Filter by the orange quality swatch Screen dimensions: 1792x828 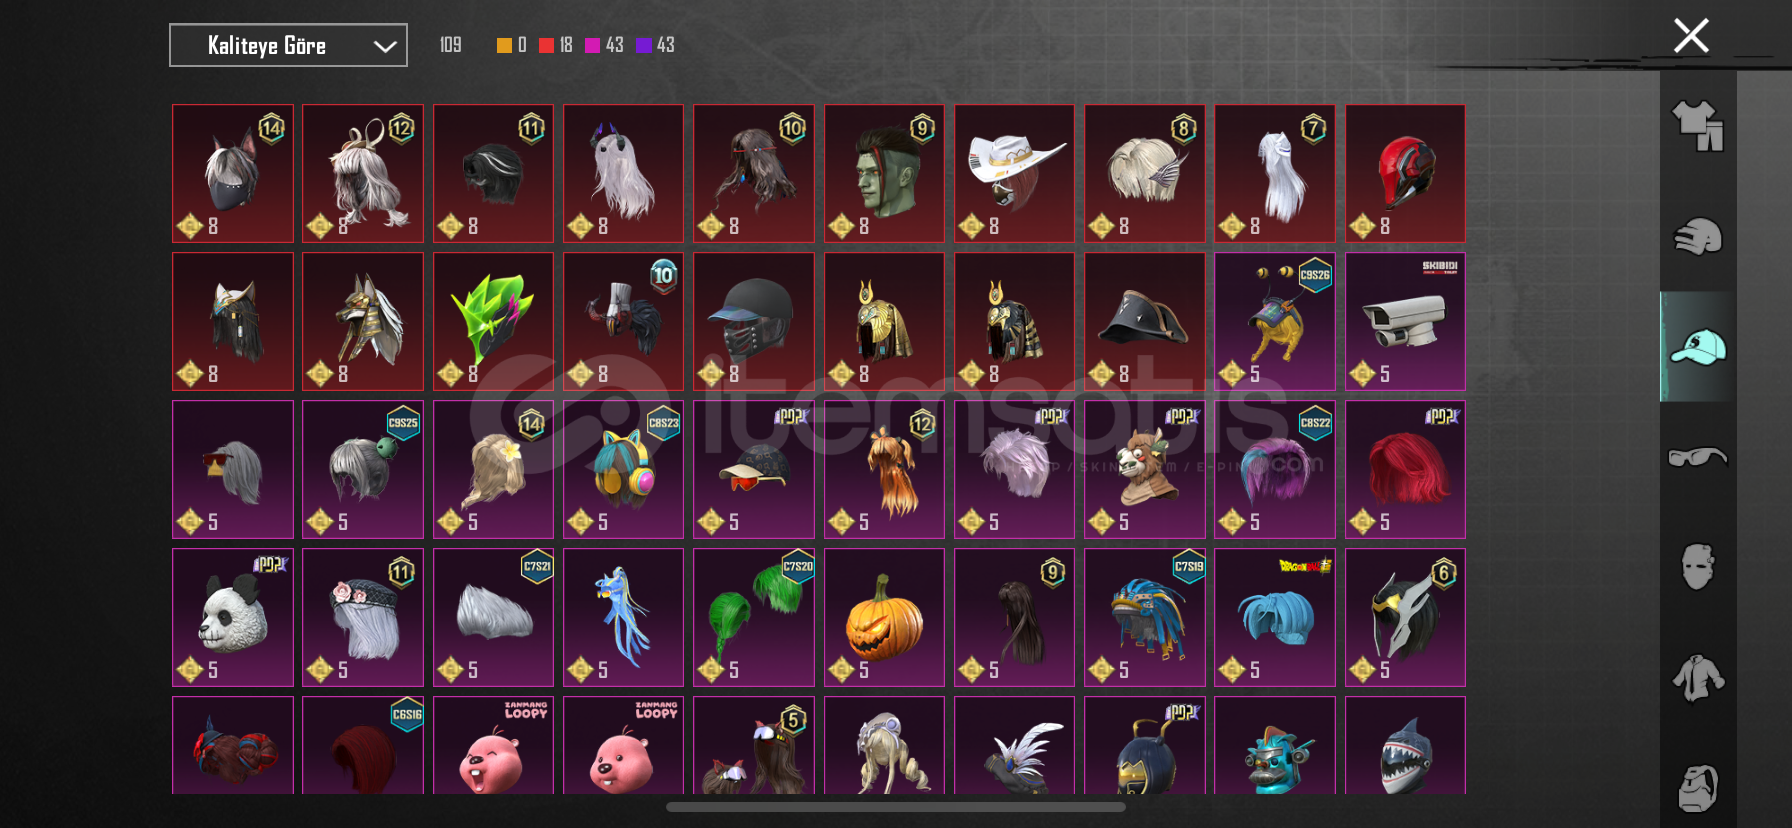pos(504,45)
